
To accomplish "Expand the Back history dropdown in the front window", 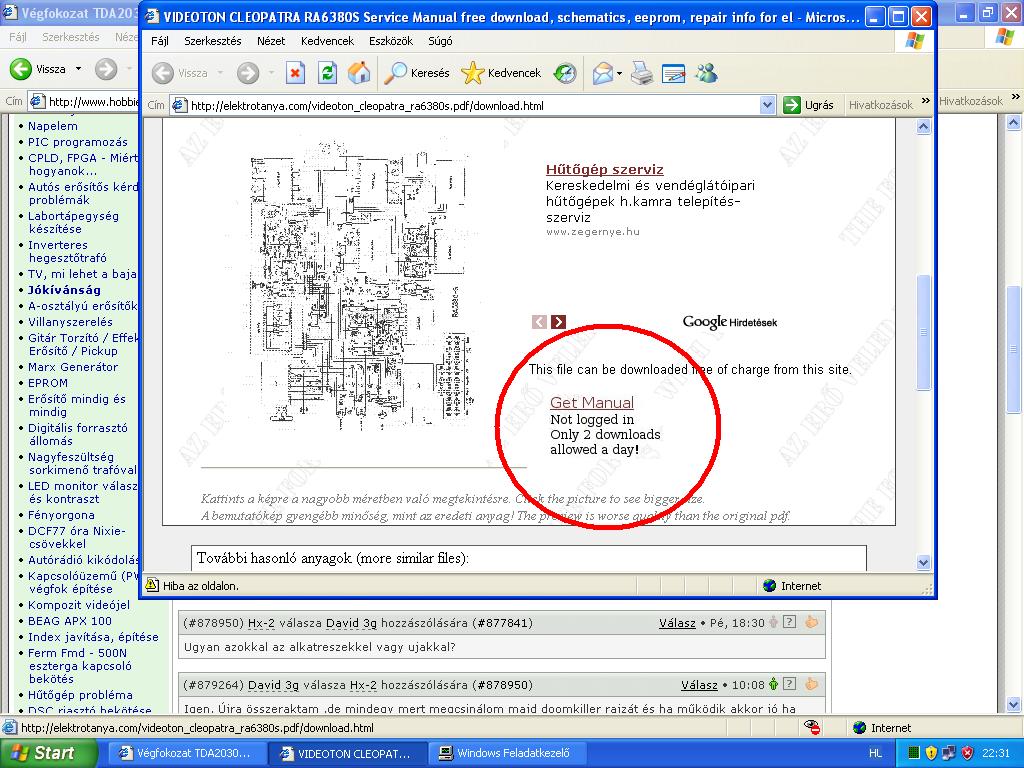I will [220, 73].
